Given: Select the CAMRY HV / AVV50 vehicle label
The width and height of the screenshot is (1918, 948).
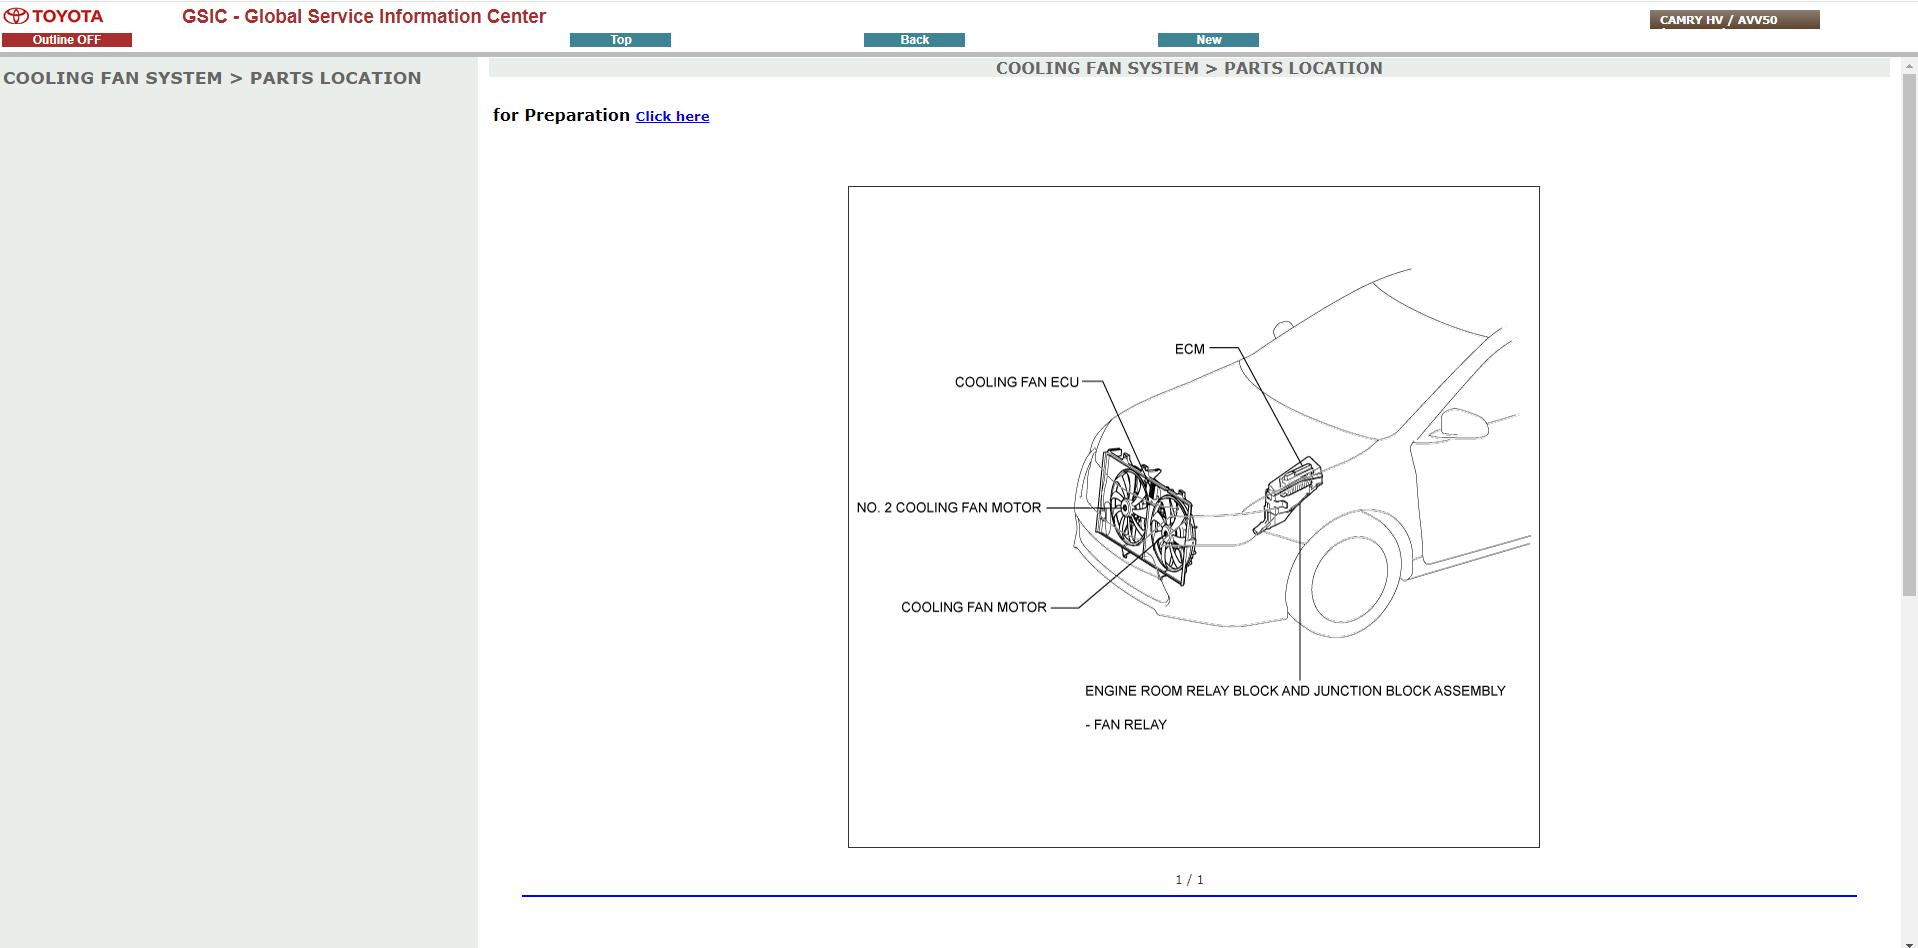Looking at the screenshot, I should tap(1734, 20).
